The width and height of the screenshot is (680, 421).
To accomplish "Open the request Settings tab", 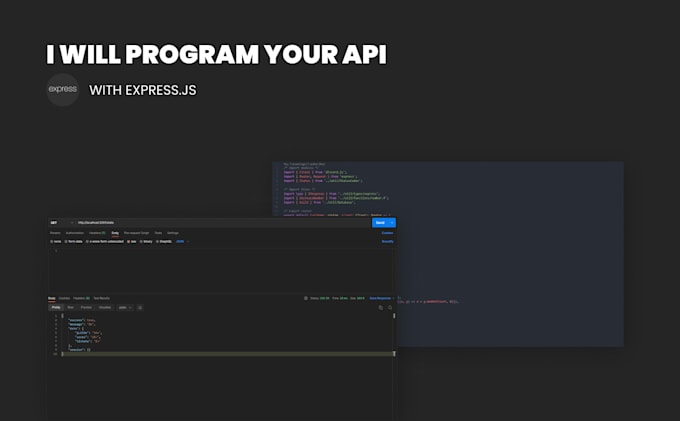I will pyautogui.click(x=173, y=233).
